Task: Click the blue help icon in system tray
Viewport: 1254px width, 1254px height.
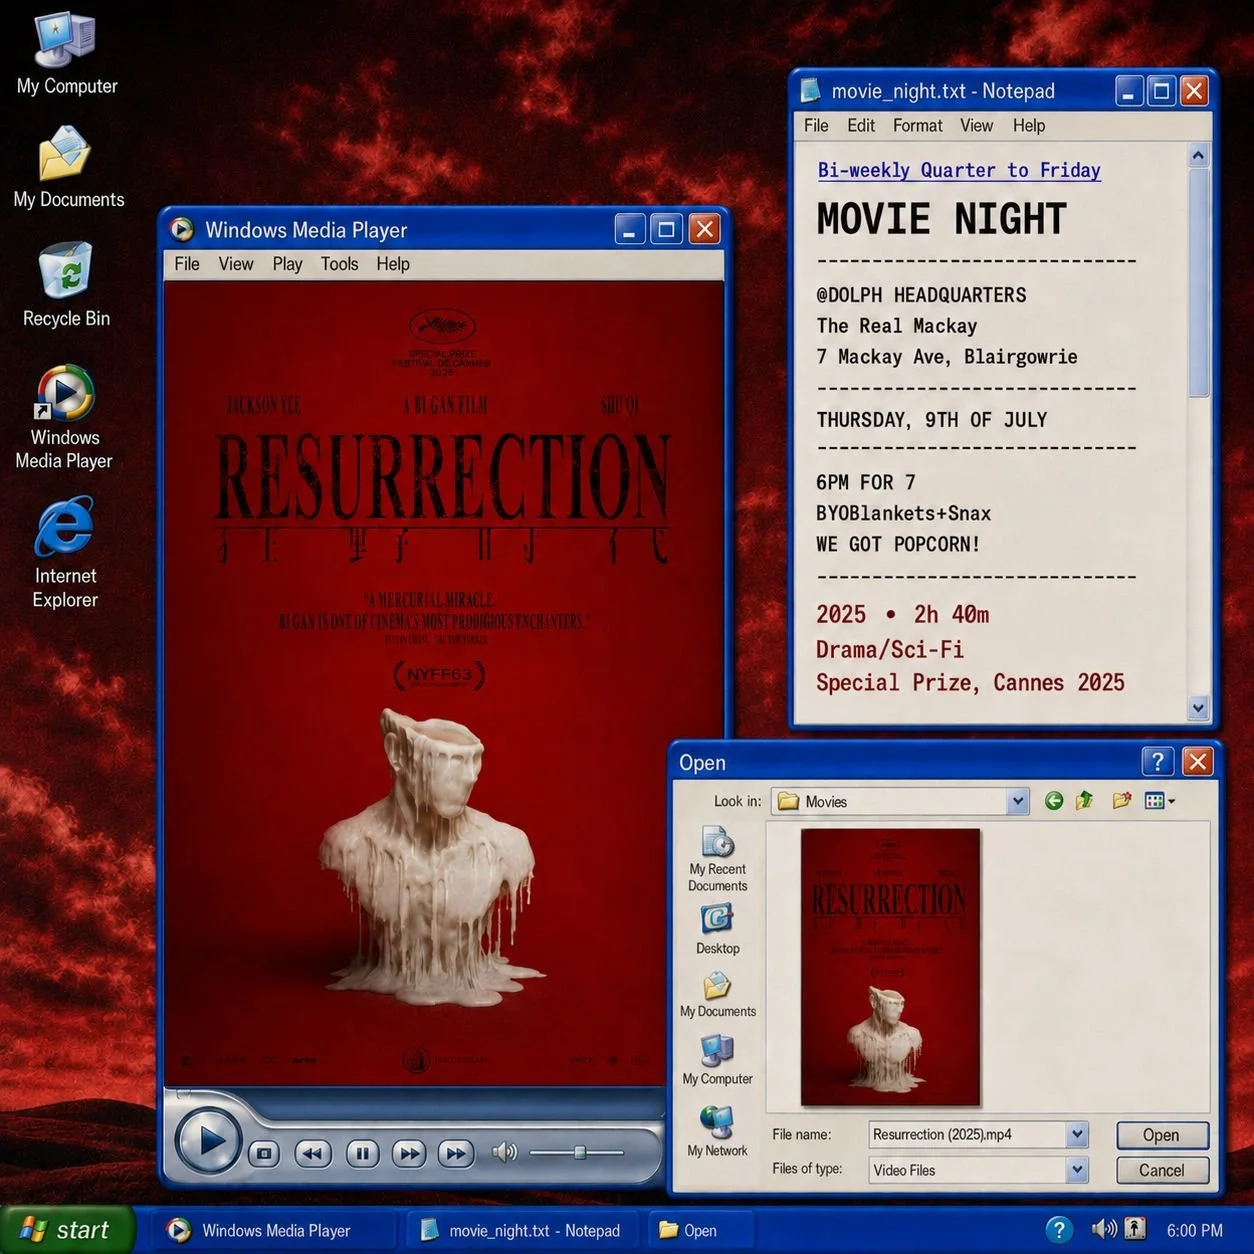Action: point(1059,1230)
